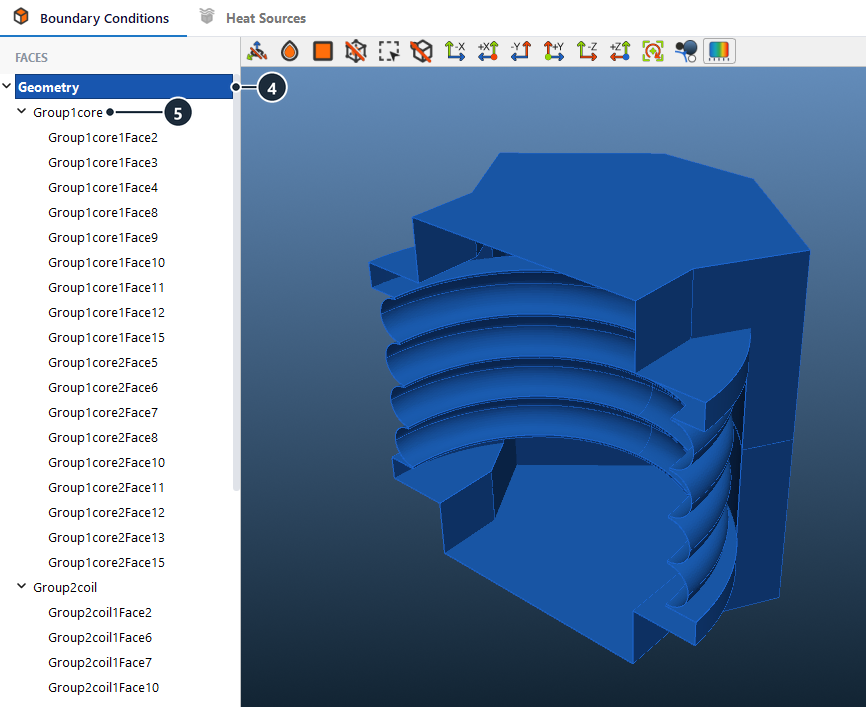This screenshot has width=866, height=707.
Task: Select face Group1core2Face11
Action: 106,488
